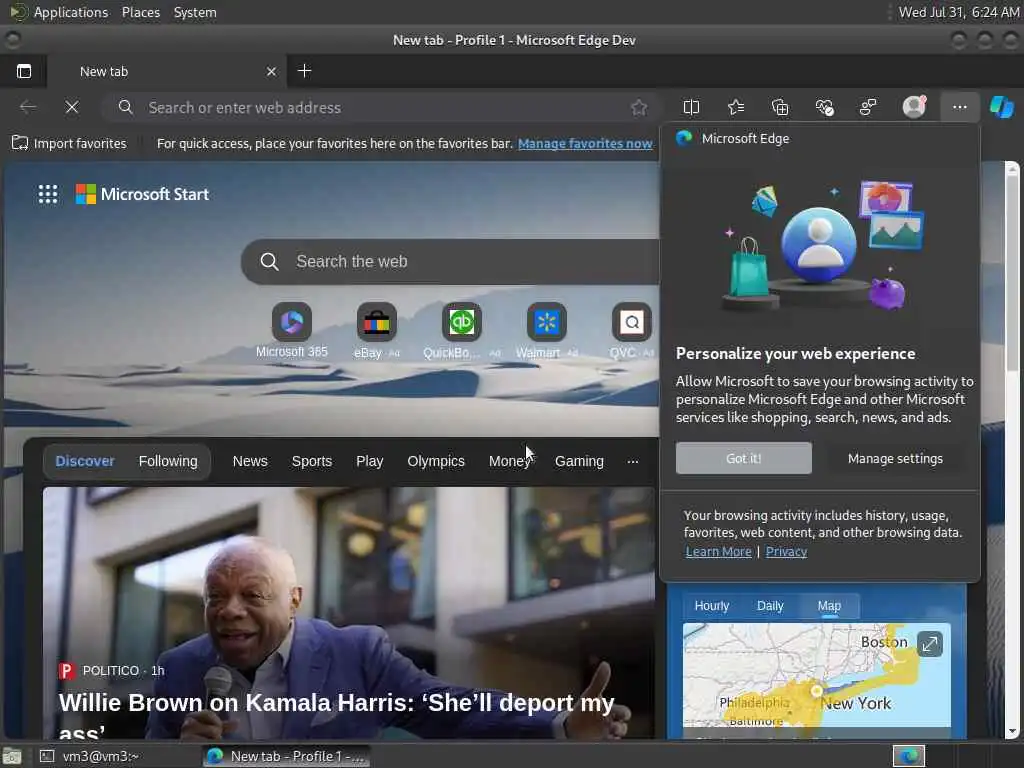The height and width of the screenshot is (768, 1024).
Task: Add this page to favorites star
Action: click(x=639, y=107)
